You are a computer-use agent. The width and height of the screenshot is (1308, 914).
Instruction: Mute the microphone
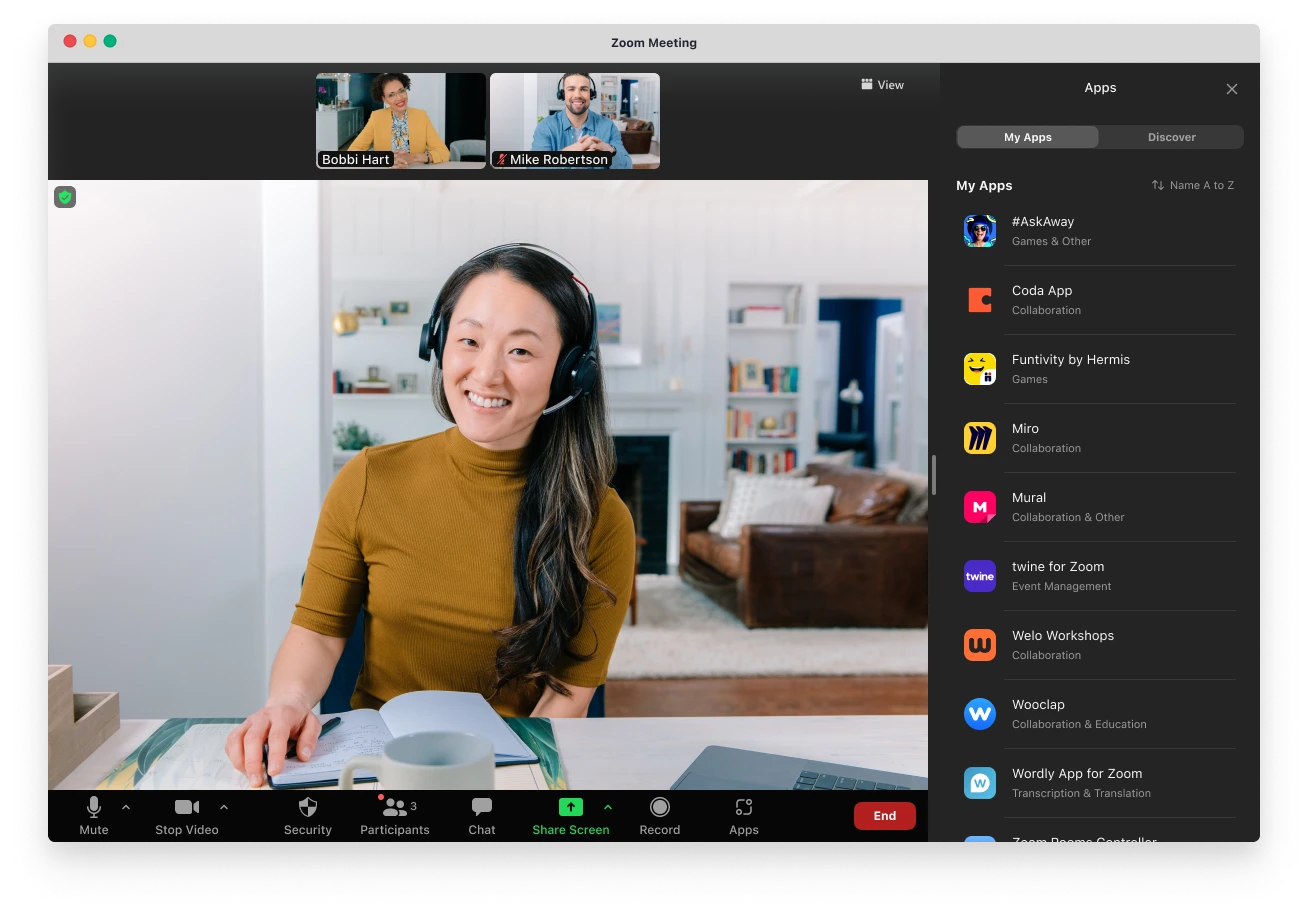click(x=94, y=815)
